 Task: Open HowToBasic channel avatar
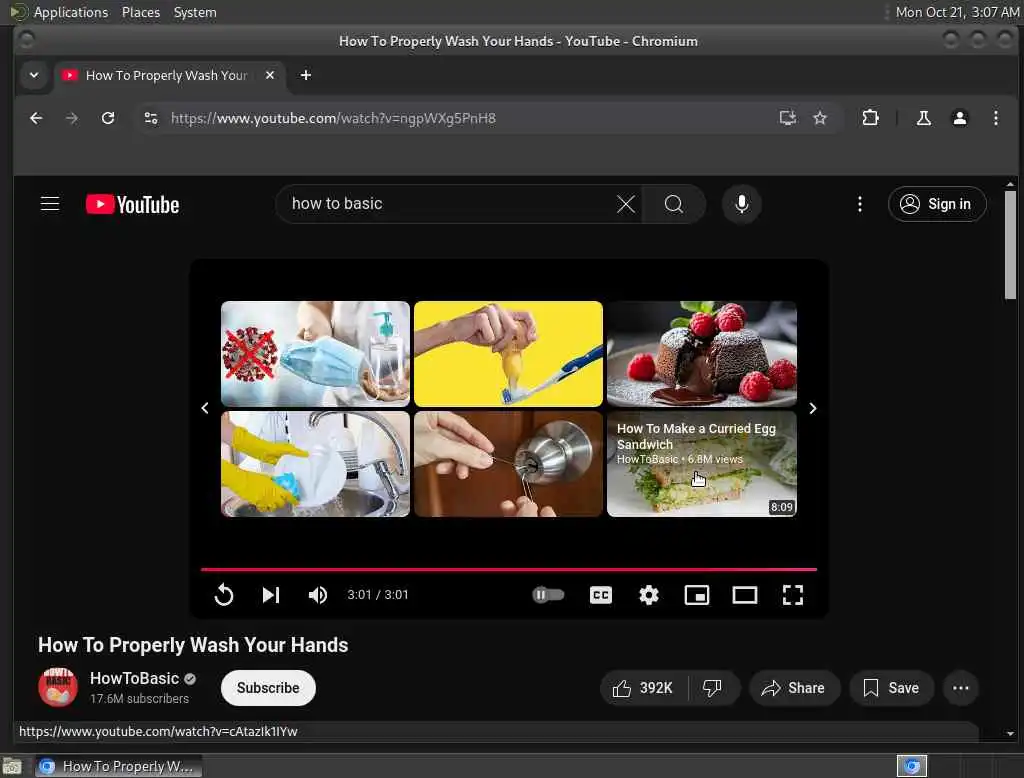[58, 687]
